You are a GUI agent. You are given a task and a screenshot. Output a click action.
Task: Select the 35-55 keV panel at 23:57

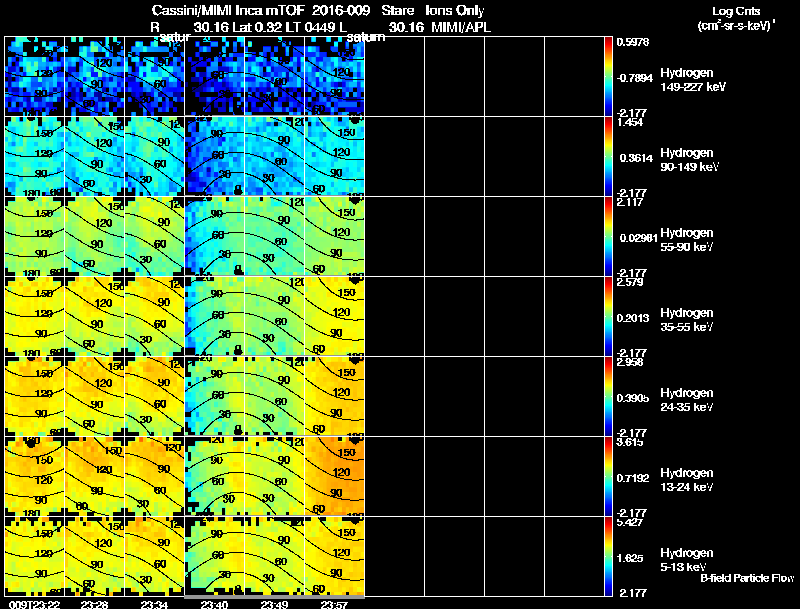pyautogui.click(x=335, y=316)
